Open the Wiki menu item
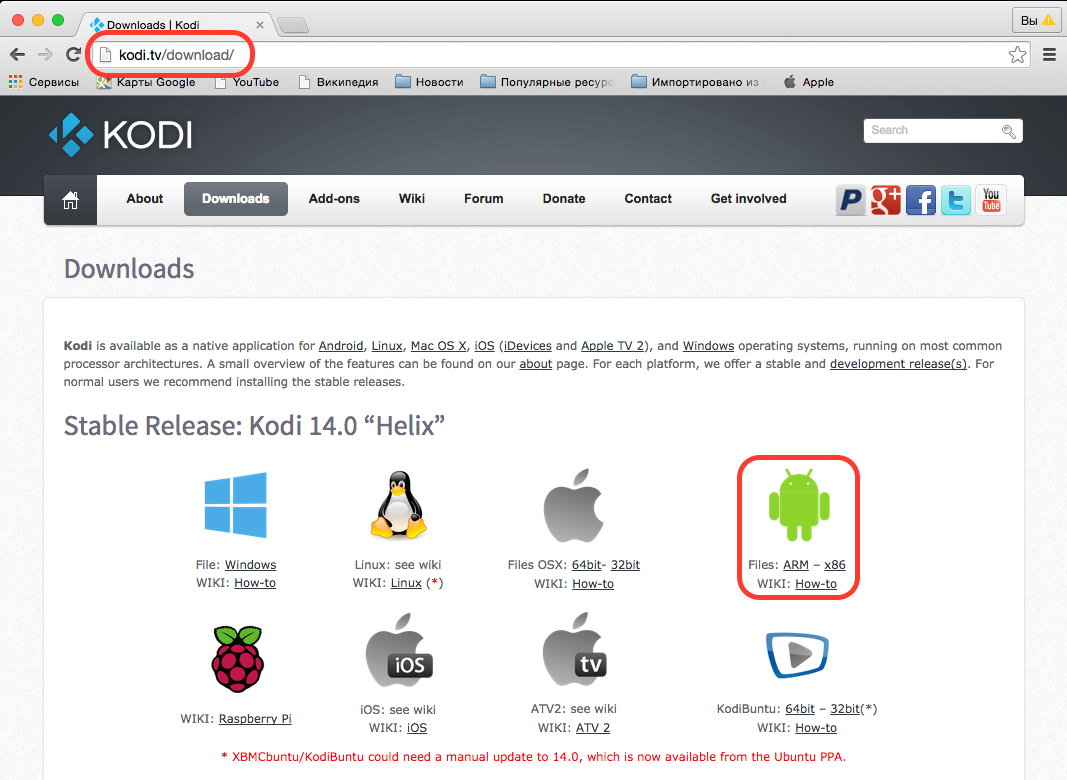 [412, 199]
